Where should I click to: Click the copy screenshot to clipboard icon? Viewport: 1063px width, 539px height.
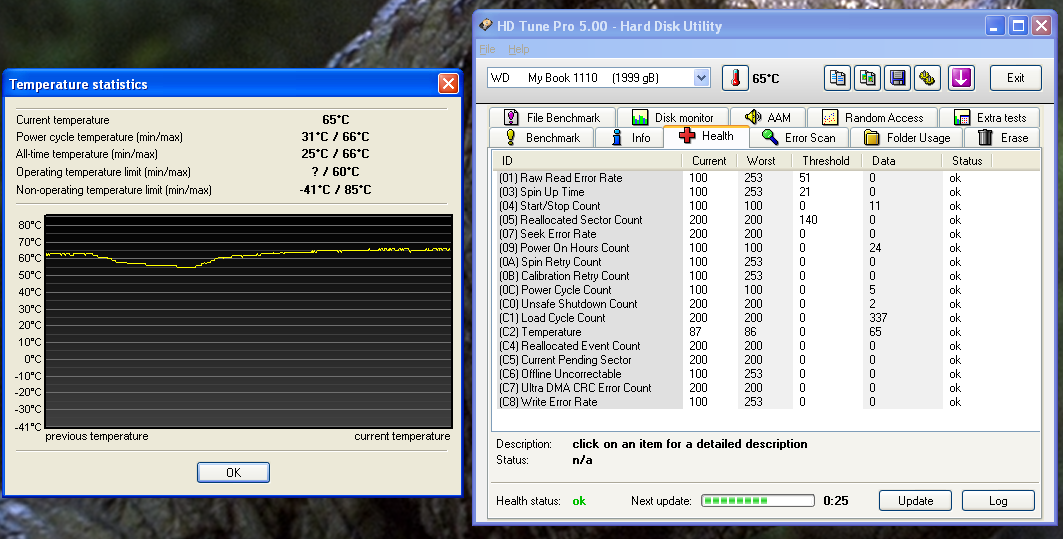pos(867,78)
